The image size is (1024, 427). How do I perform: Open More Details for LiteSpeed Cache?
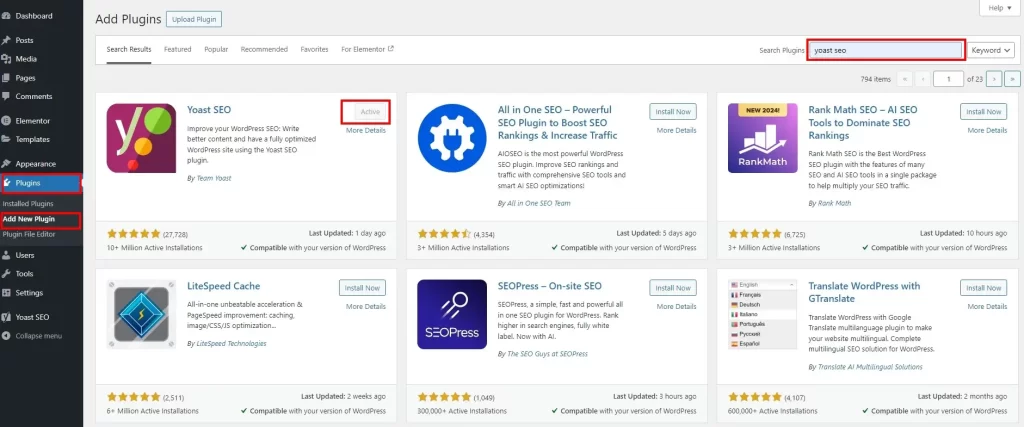pos(366,307)
